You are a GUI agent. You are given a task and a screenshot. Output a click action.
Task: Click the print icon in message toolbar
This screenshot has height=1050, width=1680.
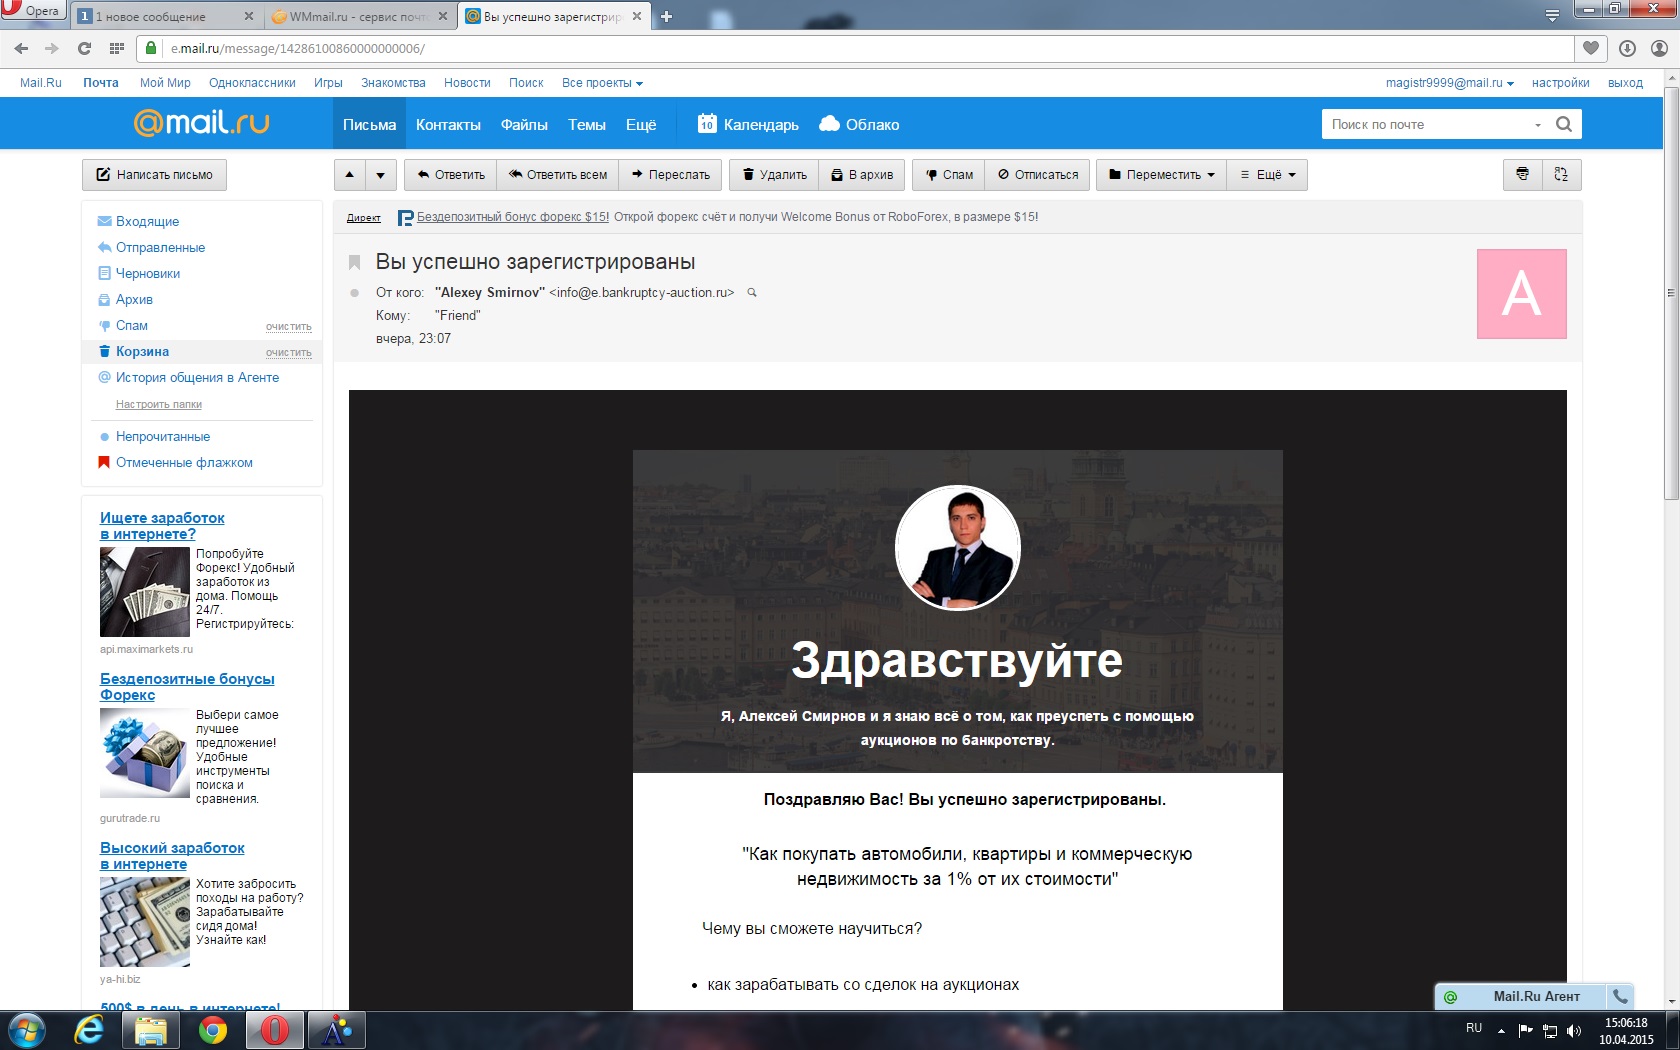click(x=1522, y=174)
